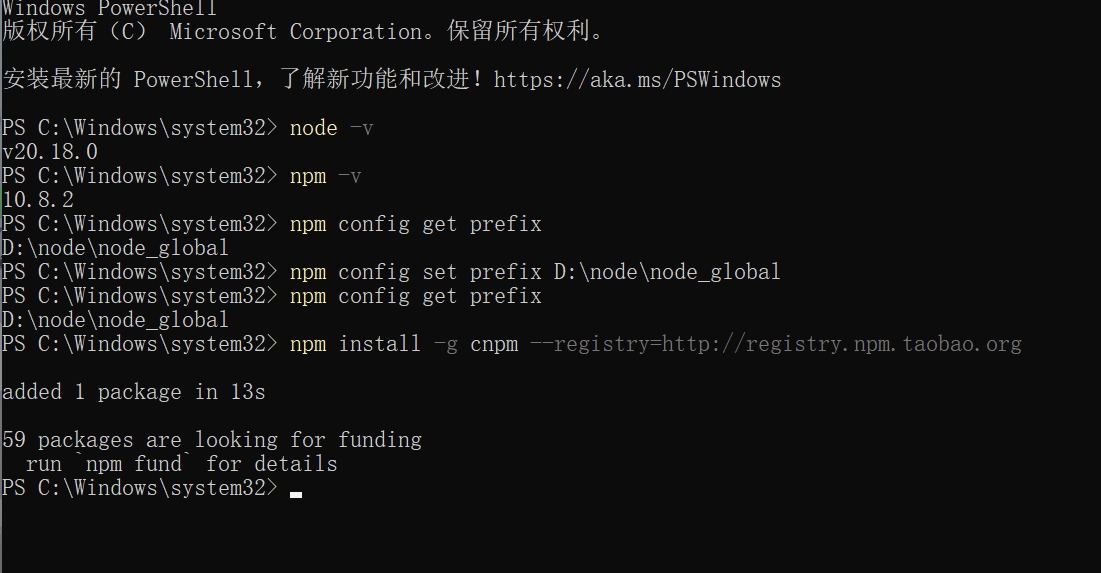
Task: Click the '安装最新的 PowerShell' notice text
Action: (x=128, y=79)
